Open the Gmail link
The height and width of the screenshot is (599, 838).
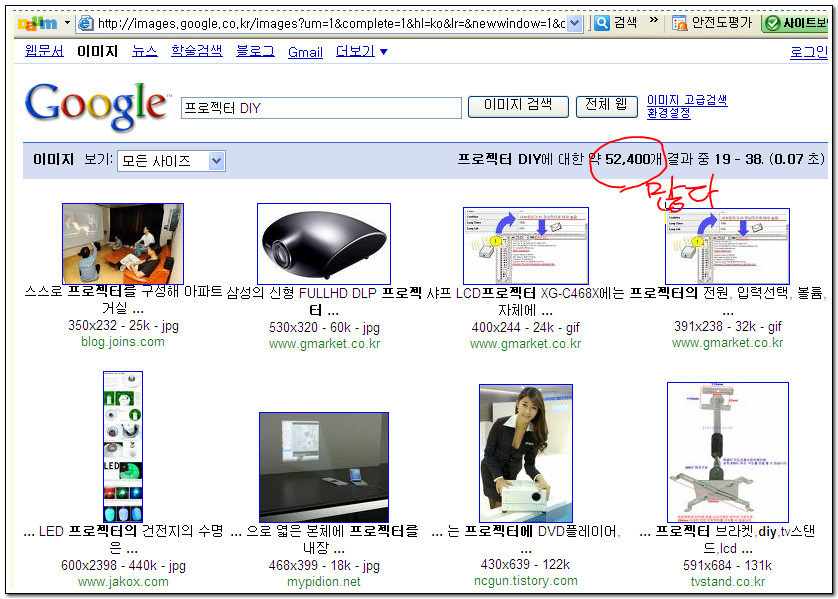click(x=305, y=52)
